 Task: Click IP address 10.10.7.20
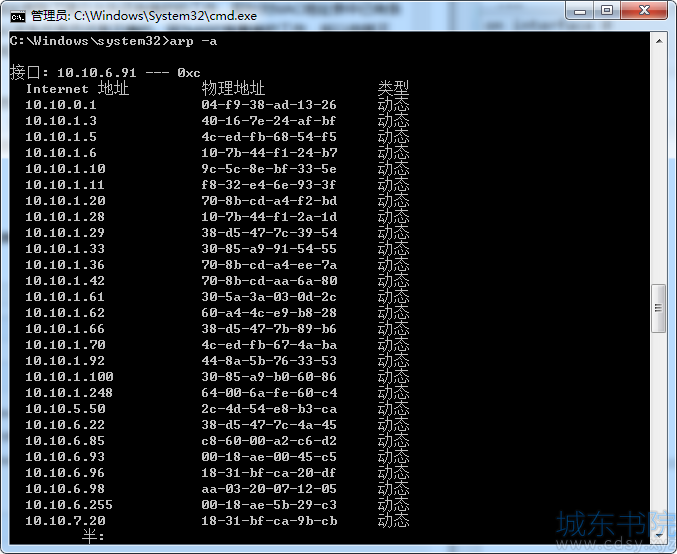tap(65, 520)
